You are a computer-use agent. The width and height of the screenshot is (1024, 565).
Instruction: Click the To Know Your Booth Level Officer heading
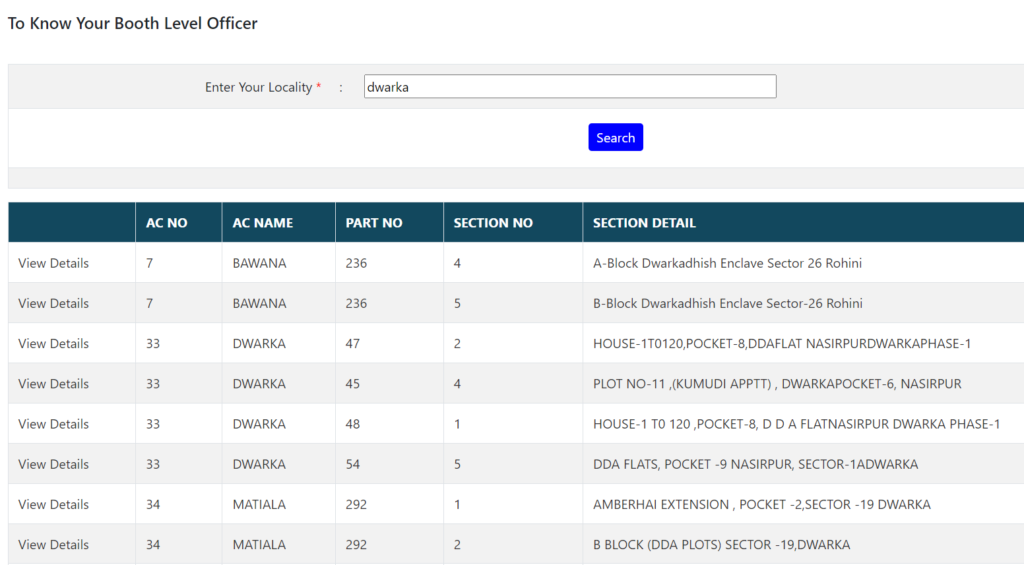point(133,23)
